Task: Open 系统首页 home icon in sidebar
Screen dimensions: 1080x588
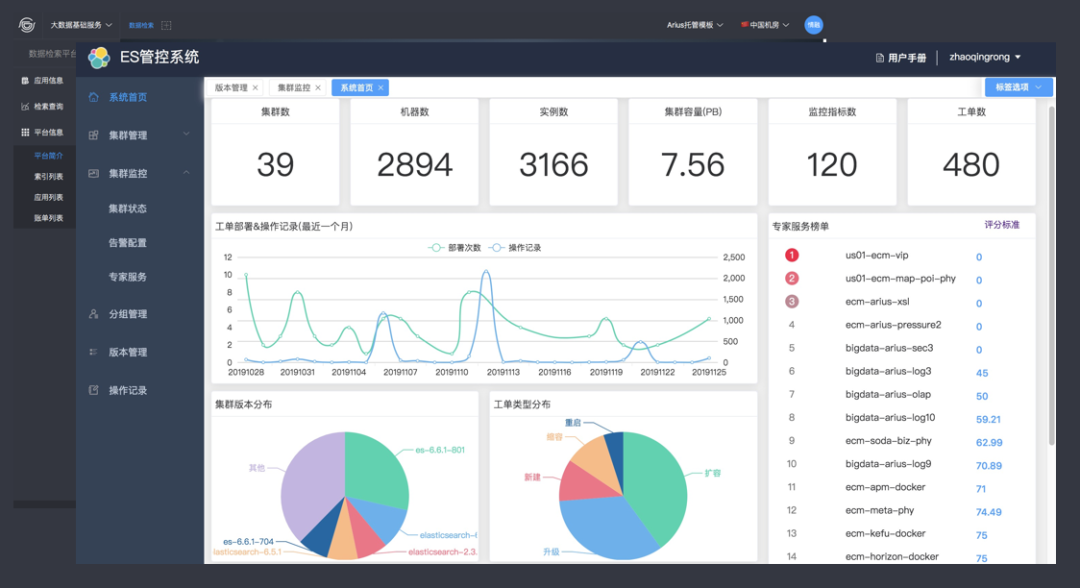Action: [x=94, y=97]
